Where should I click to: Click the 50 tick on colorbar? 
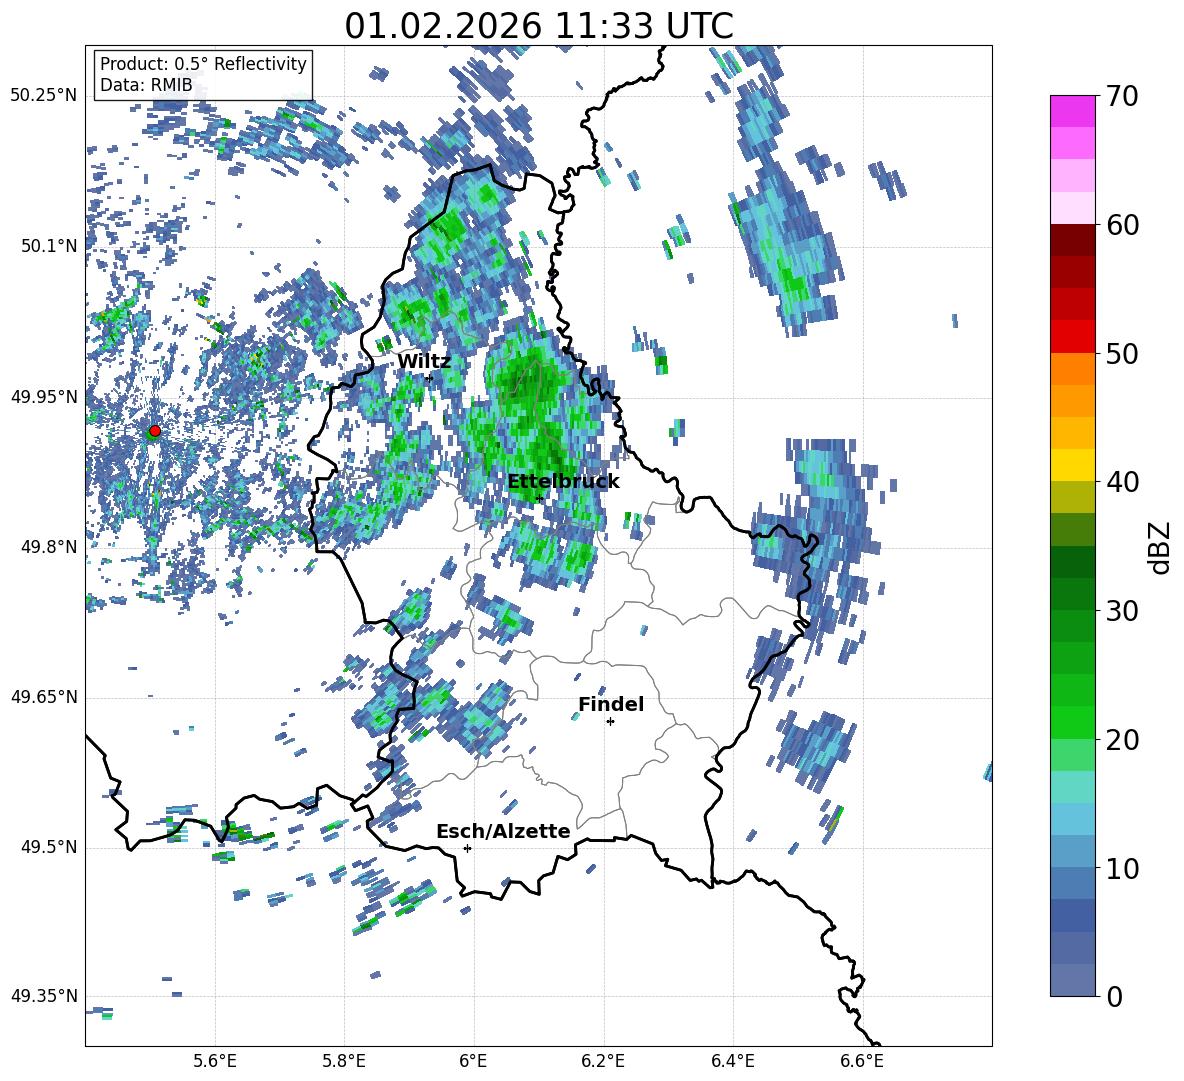[x=1123, y=353]
